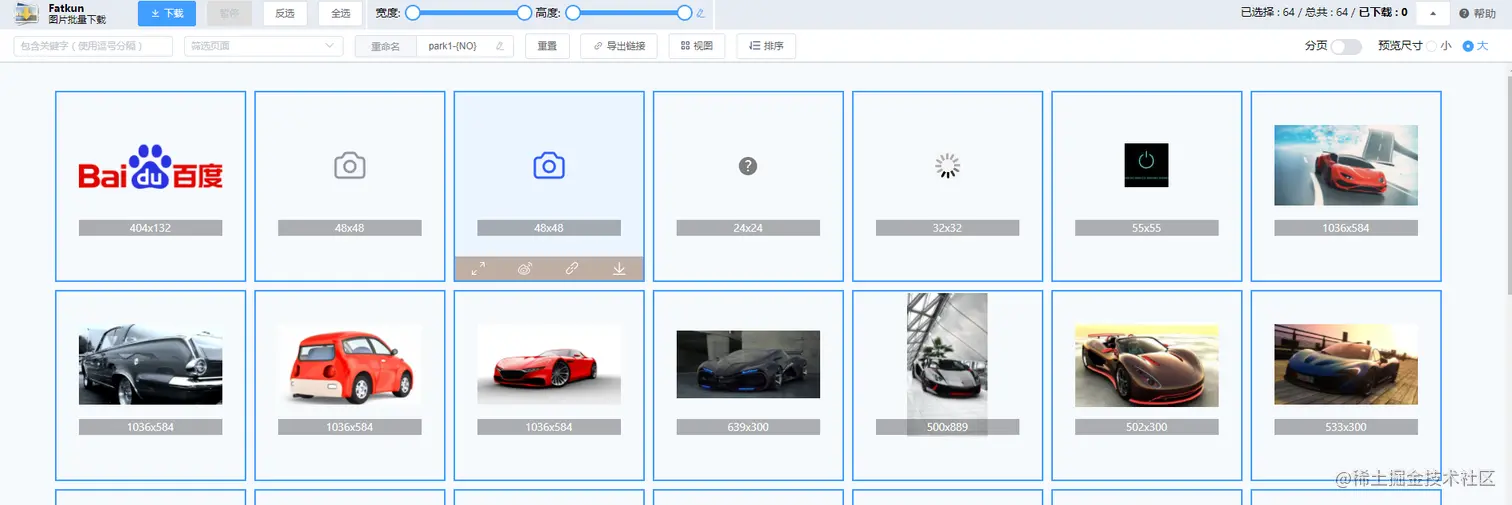Click the 视图 view button
This screenshot has width=1512, height=505.
[697, 46]
